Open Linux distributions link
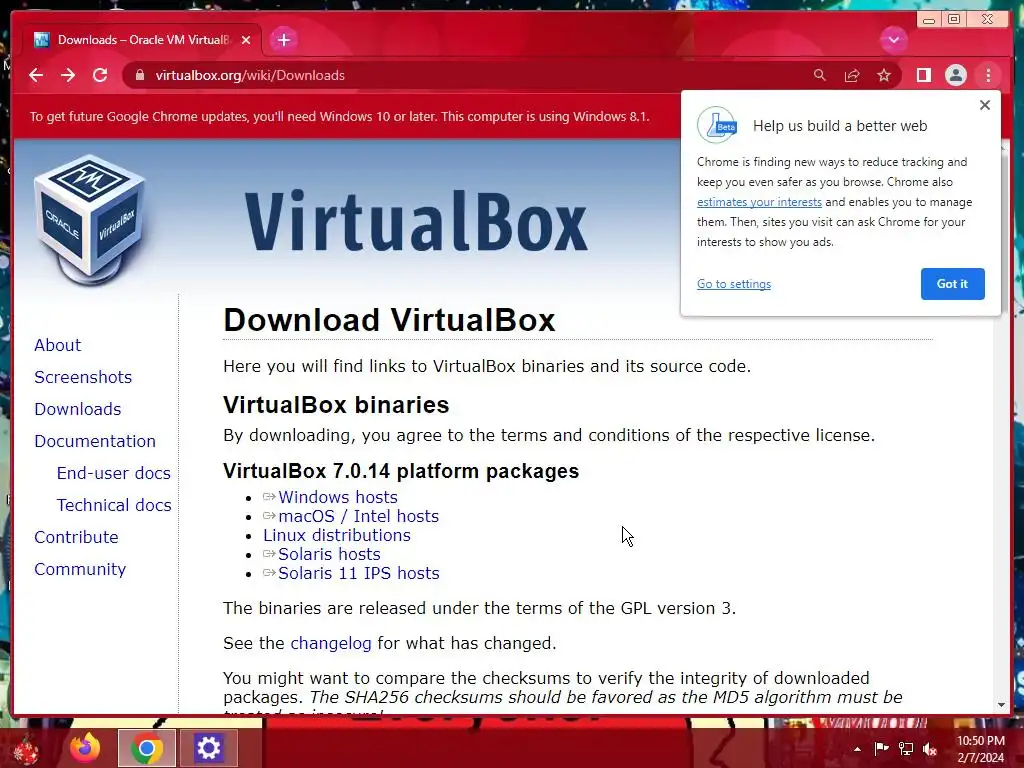The image size is (1024, 768). click(x=336, y=535)
